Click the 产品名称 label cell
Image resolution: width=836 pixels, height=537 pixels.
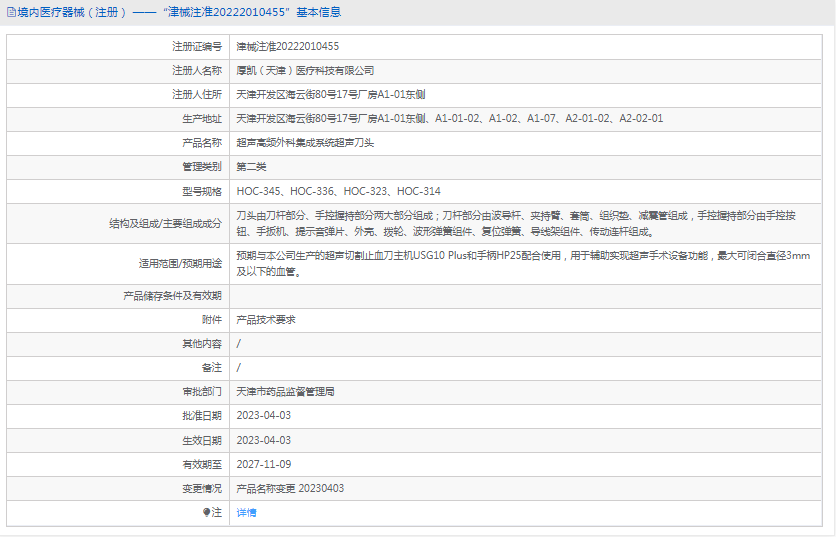[x=118, y=143]
